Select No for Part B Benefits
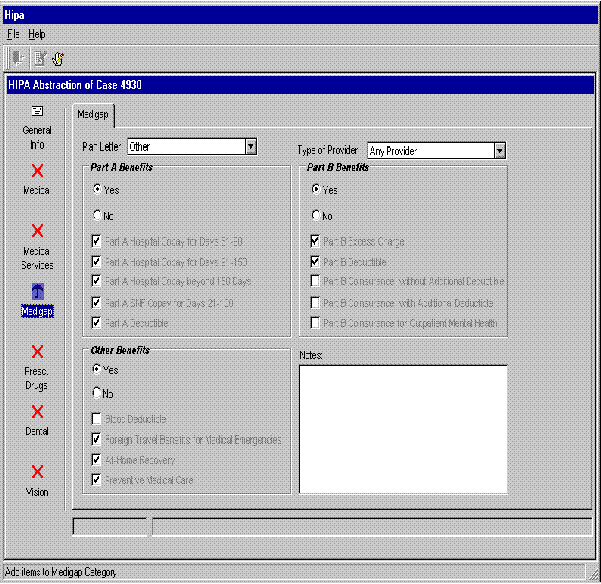The width and height of the screenshot is (601, 584). click(x=317, y=215)
